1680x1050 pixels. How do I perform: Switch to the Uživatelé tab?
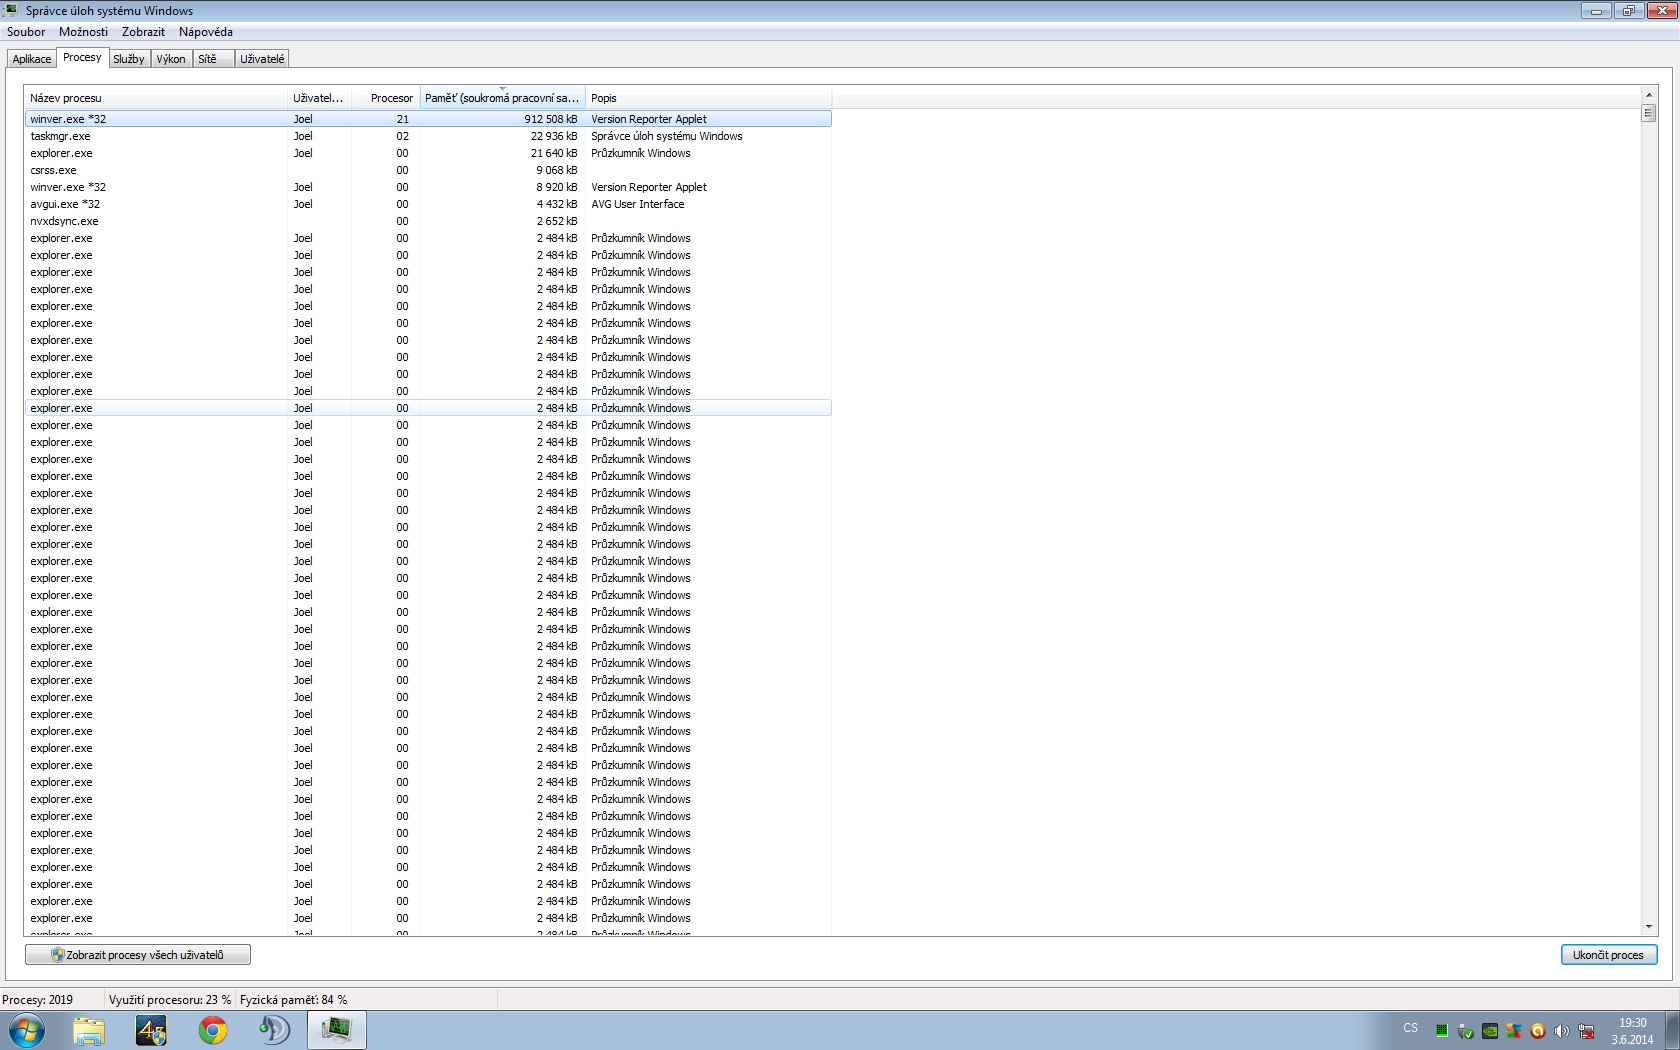(x=262, y=59)
